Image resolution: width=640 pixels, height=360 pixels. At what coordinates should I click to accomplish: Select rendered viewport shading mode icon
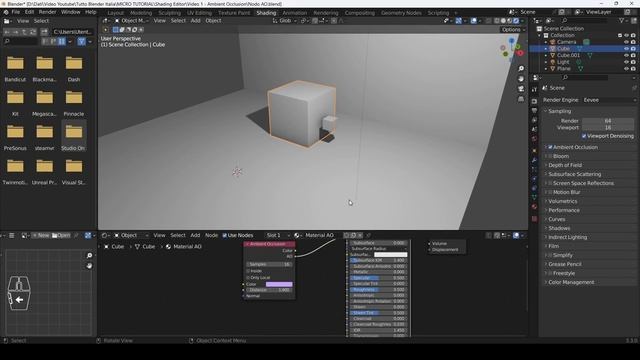pos(516,21)
